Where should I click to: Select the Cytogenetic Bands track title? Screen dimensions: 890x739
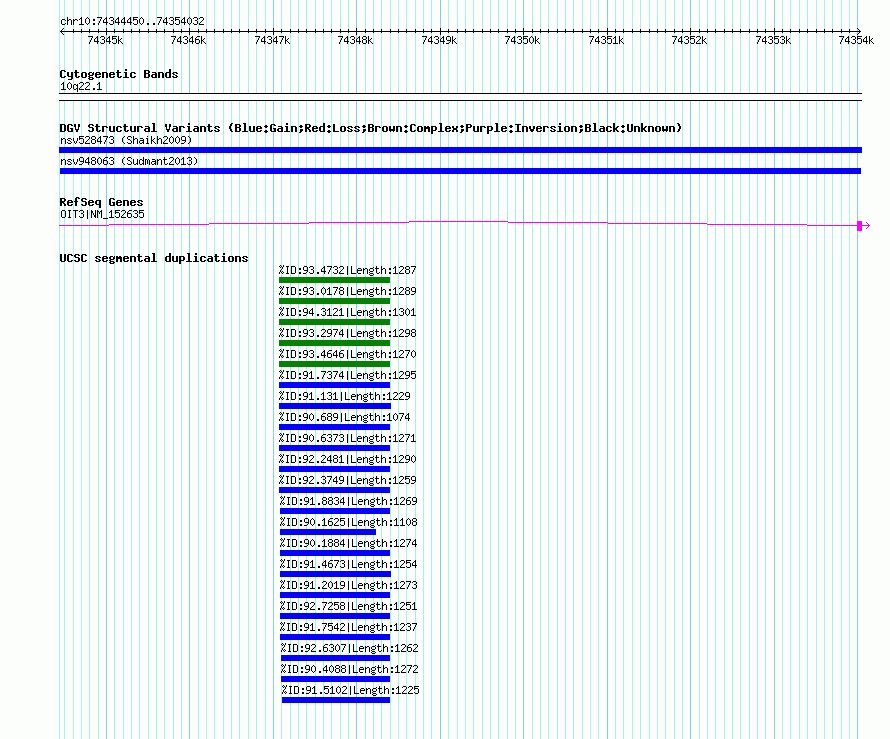click(x=119, y=74)
